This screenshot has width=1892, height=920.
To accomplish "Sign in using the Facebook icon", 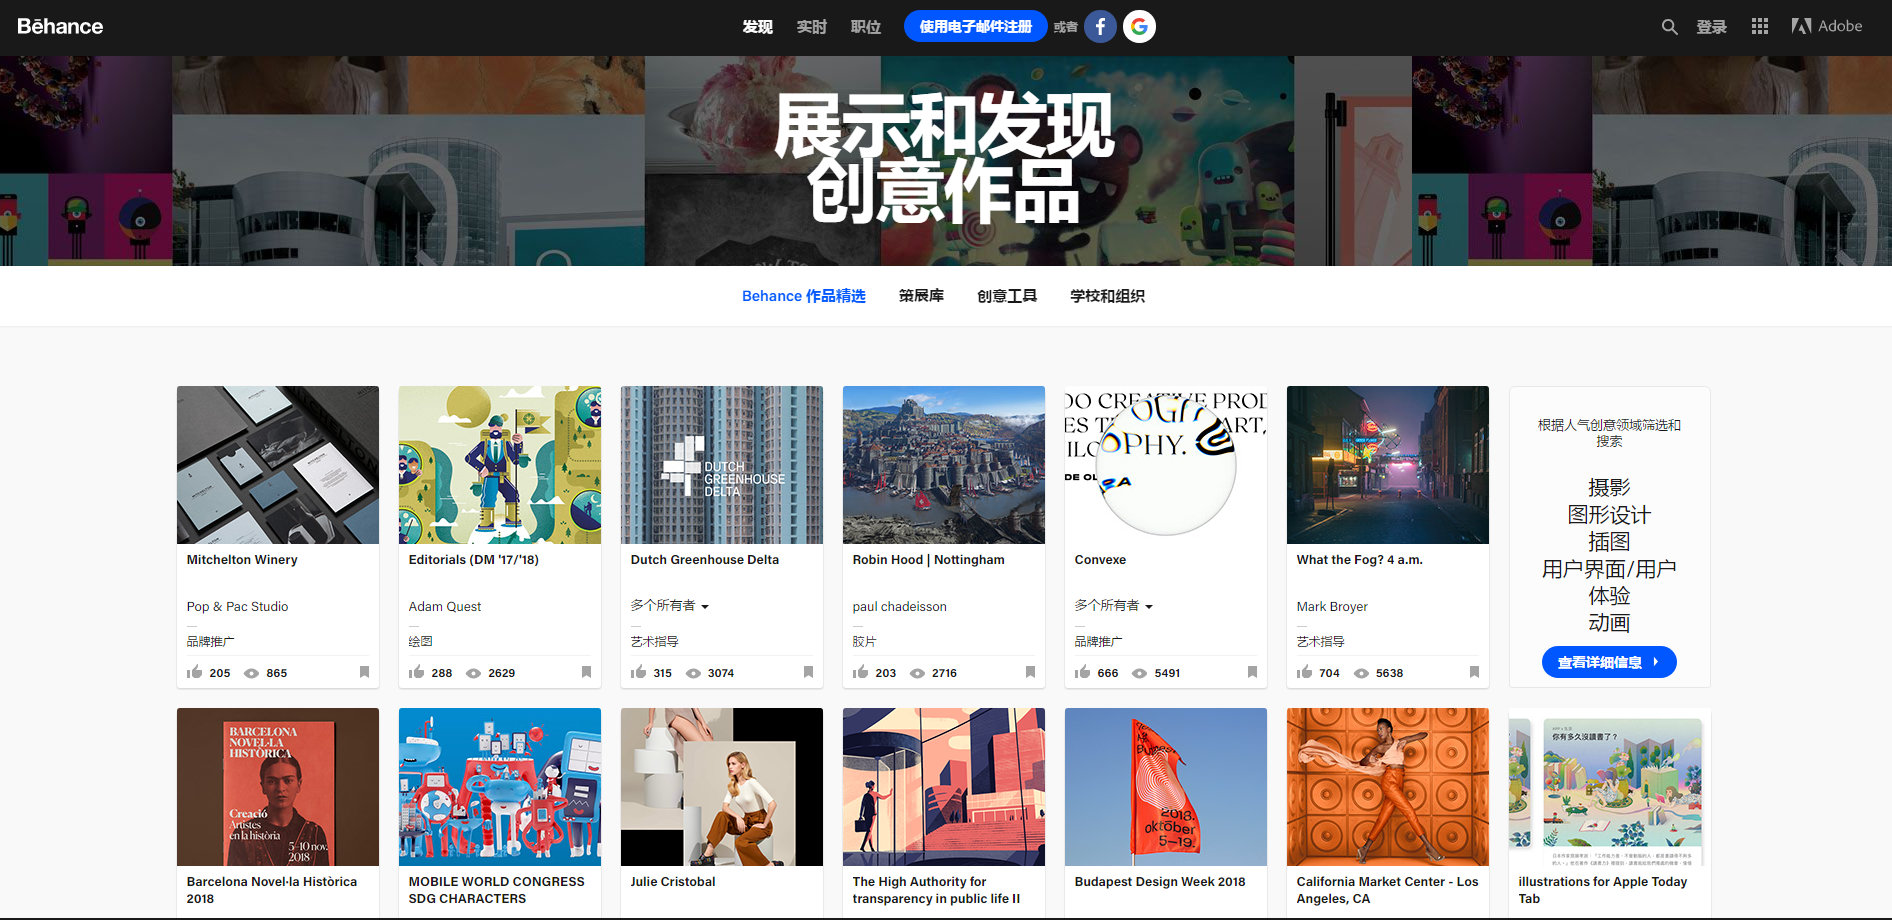I will coord(1100,26).
